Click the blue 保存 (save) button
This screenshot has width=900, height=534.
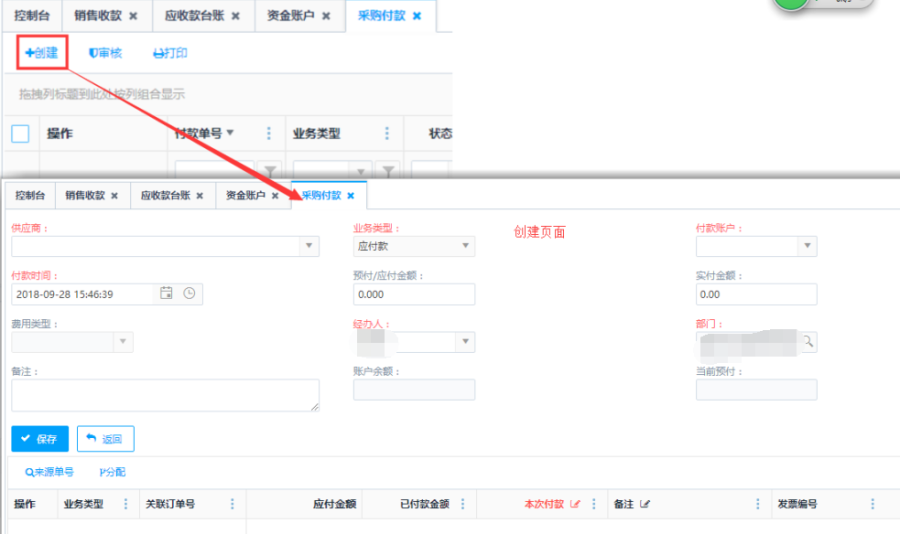click(x=40, y=438)
